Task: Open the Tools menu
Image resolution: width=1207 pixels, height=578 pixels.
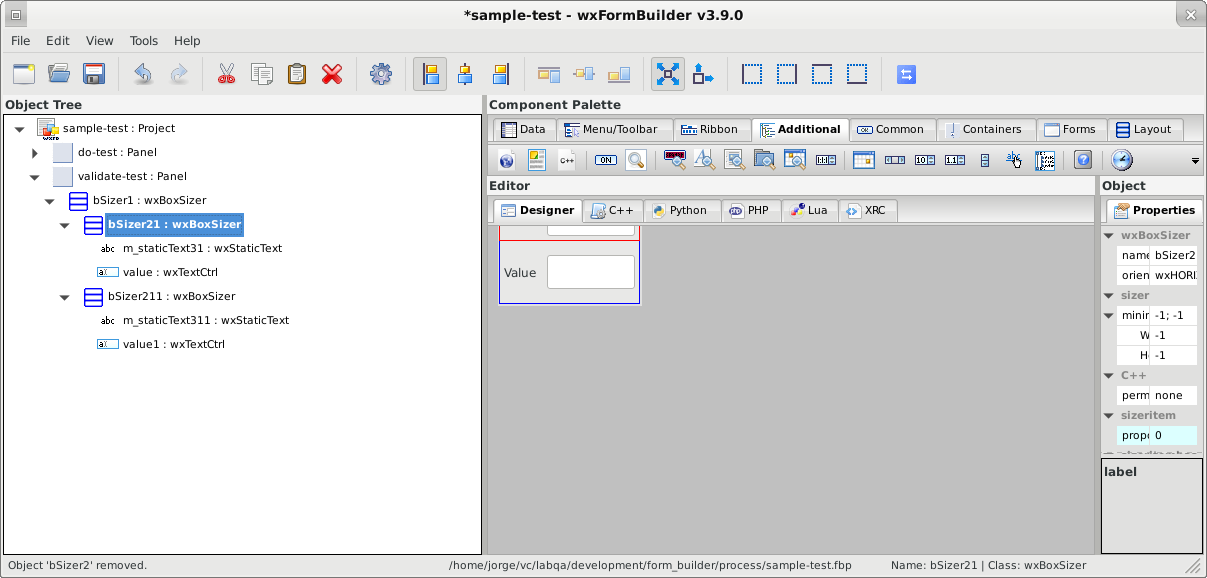Action: point(143,41)
